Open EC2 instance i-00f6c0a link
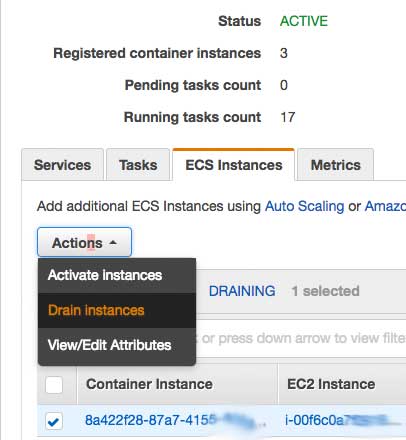Screen dimensions: 406x440 [340, 420]
